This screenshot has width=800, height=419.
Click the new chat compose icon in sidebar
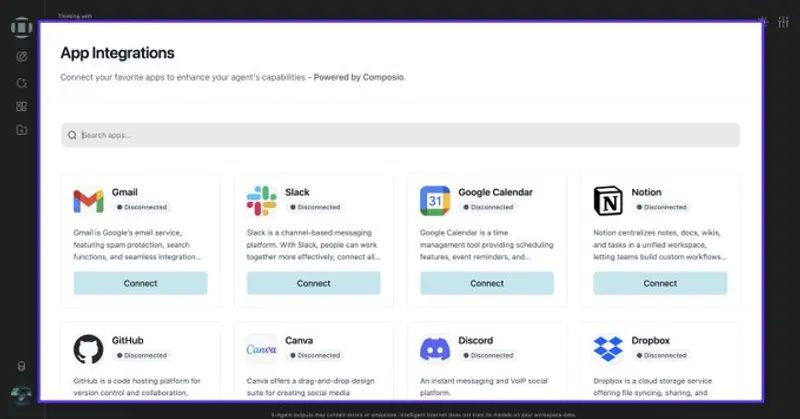click(x=21, y=57)
